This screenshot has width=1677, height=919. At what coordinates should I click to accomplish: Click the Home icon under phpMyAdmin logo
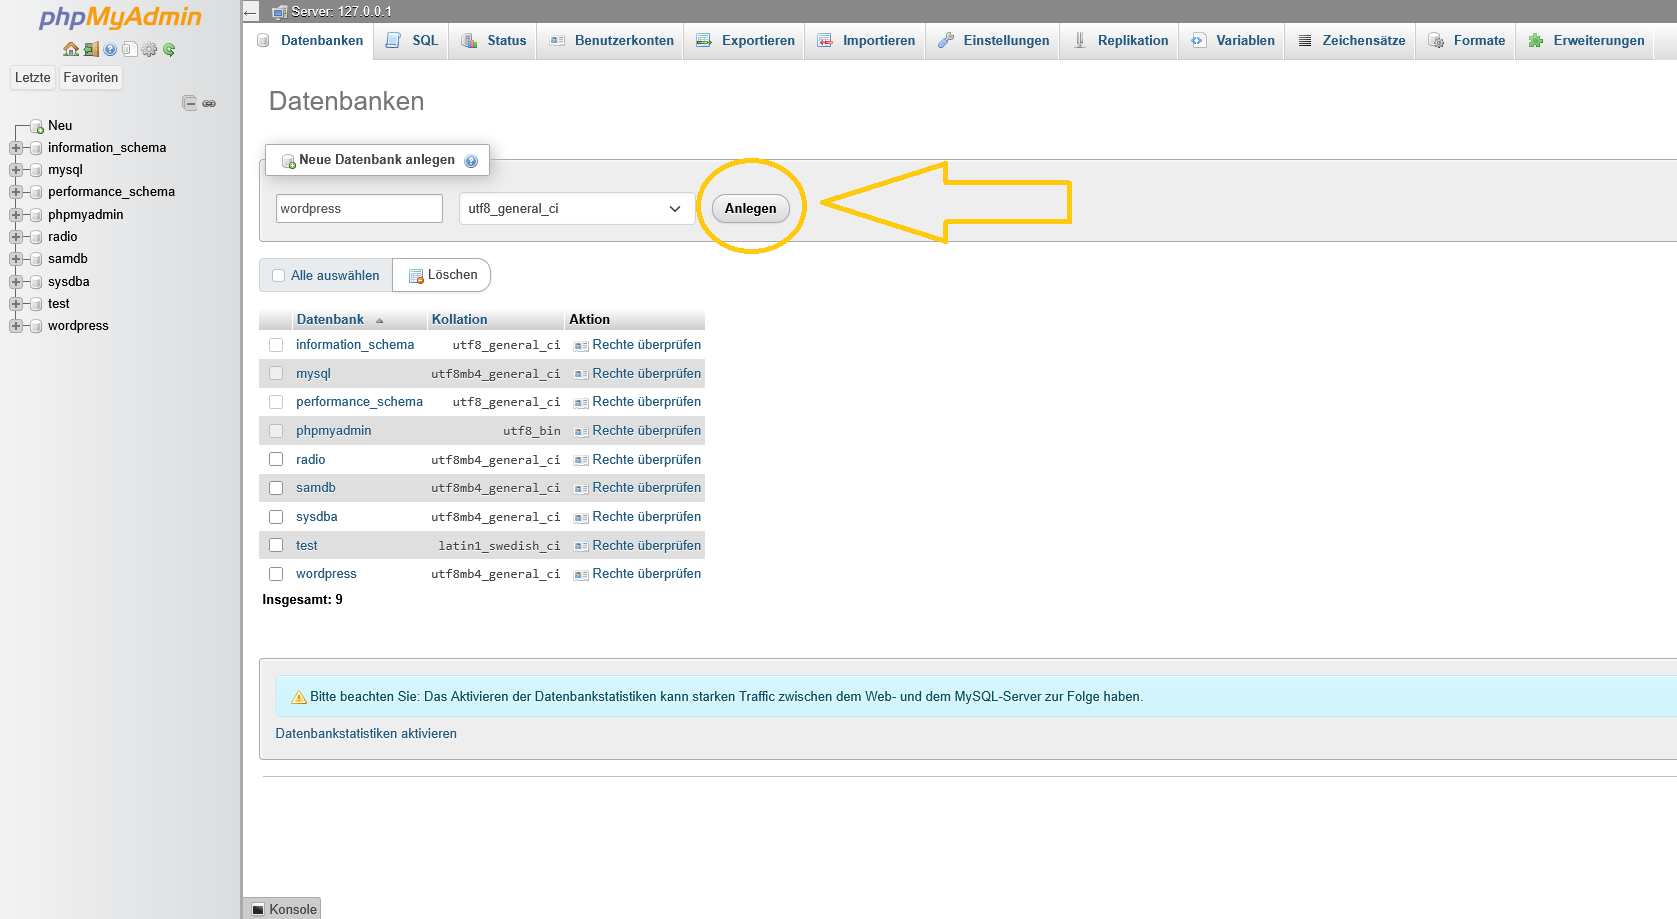click(70, 49)
